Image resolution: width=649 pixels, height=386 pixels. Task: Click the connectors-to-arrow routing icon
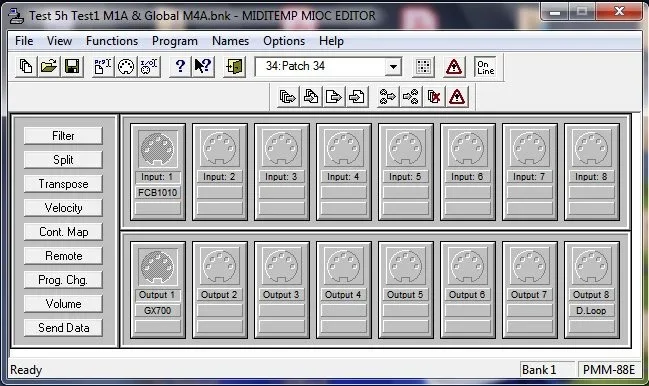[388, 97]
